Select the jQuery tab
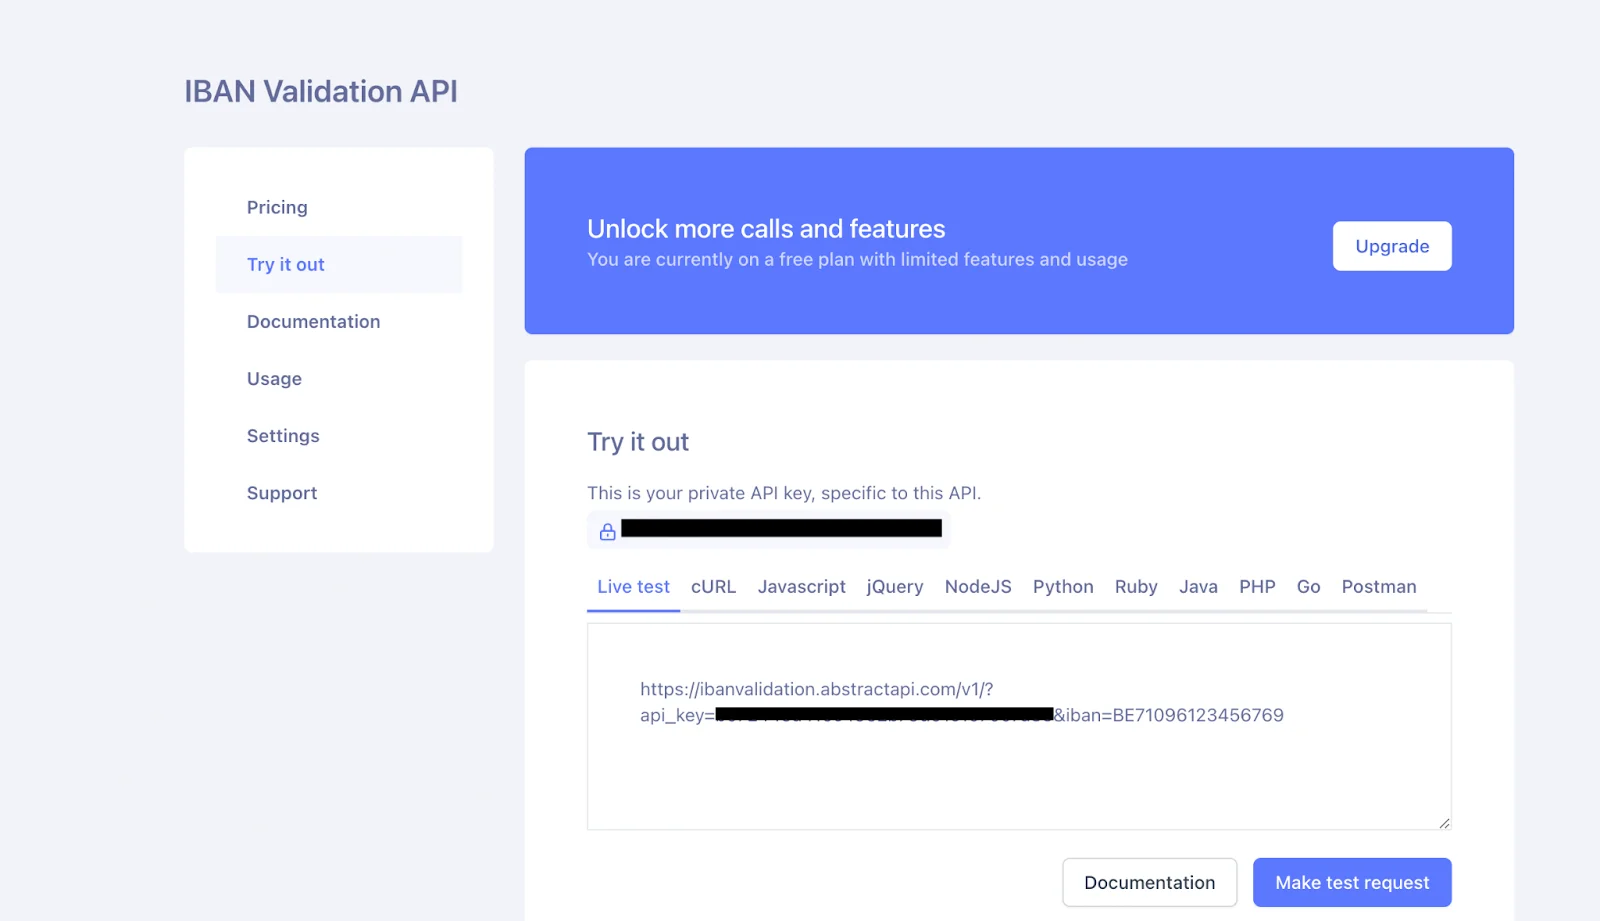 pos(894,587)
